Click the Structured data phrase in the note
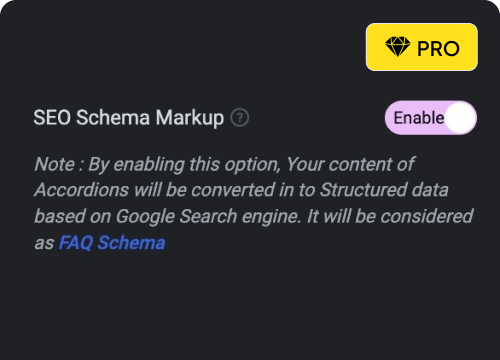Viewport: 500px width, 360px height. click(384, 190)
